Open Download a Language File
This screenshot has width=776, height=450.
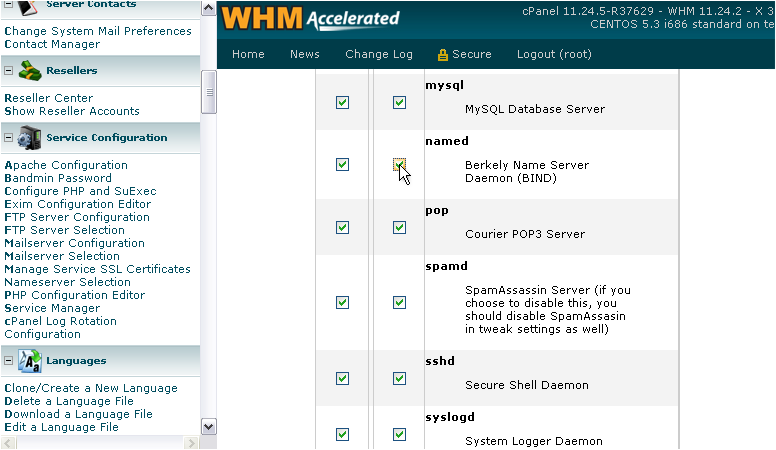(78, 414)
